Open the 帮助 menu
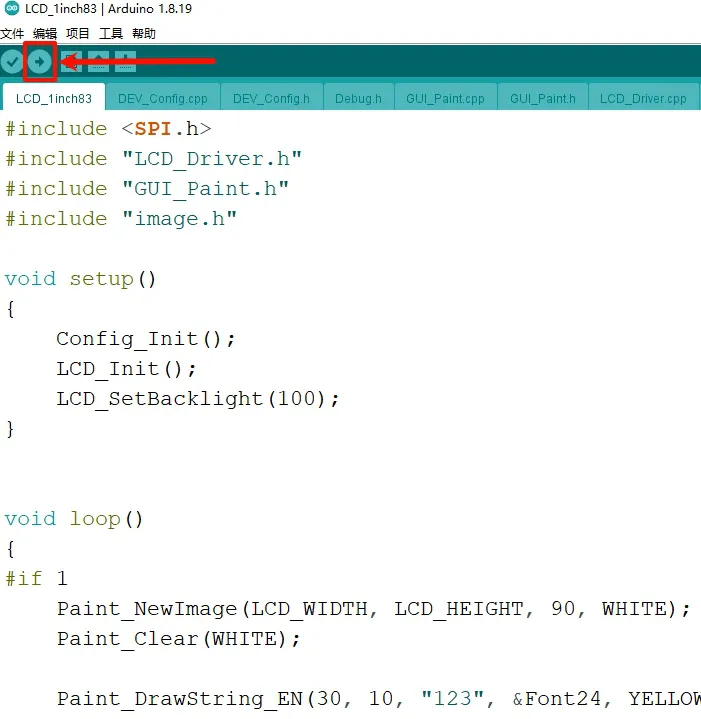This screenshot has height=719, width=701. pyautogui.click(x=144, y=33)
